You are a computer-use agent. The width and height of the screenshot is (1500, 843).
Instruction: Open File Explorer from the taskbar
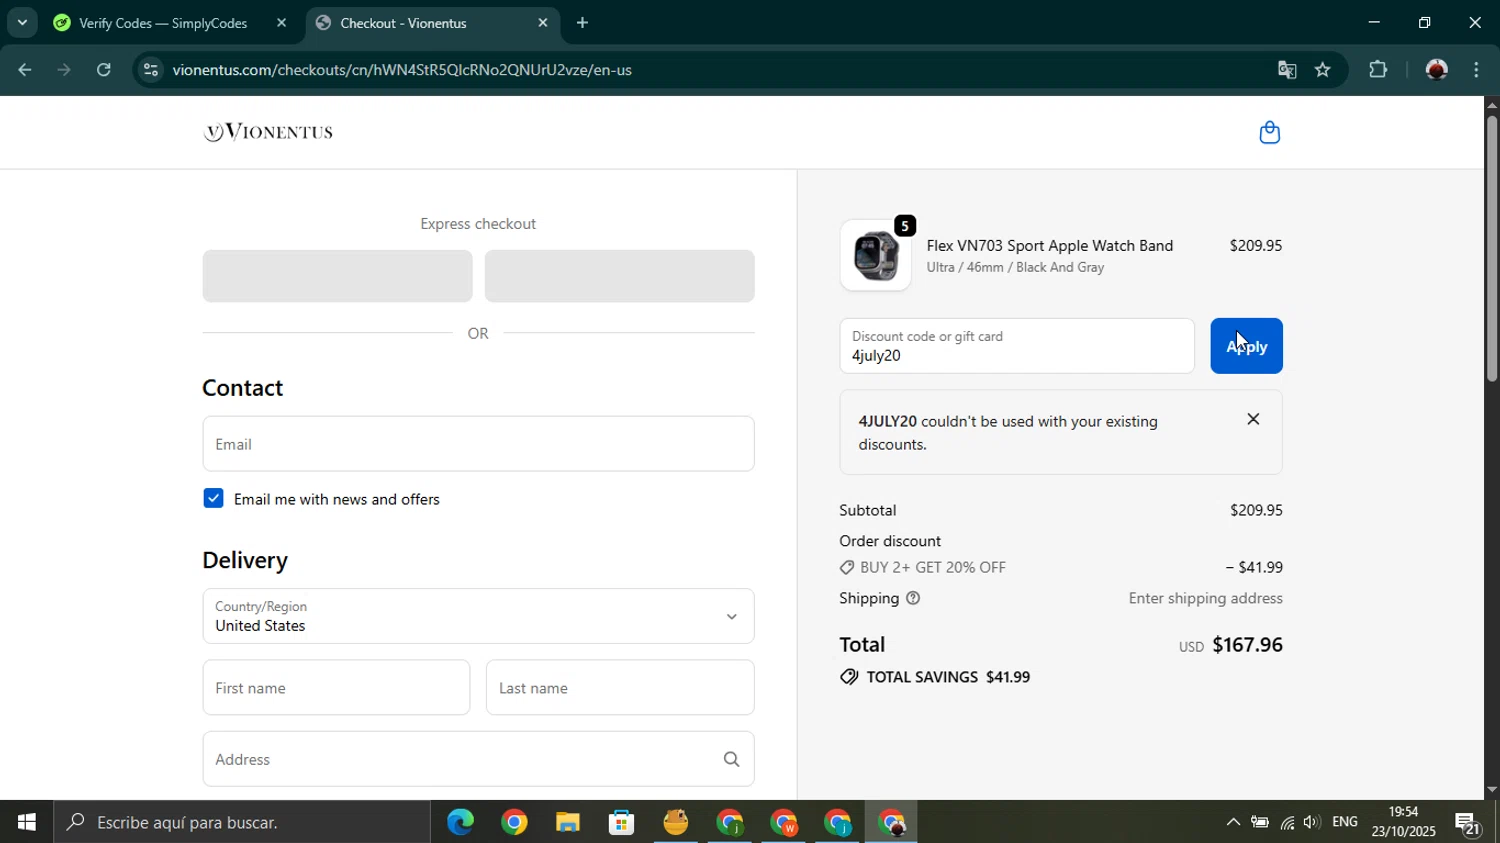(x=568, y=822)
